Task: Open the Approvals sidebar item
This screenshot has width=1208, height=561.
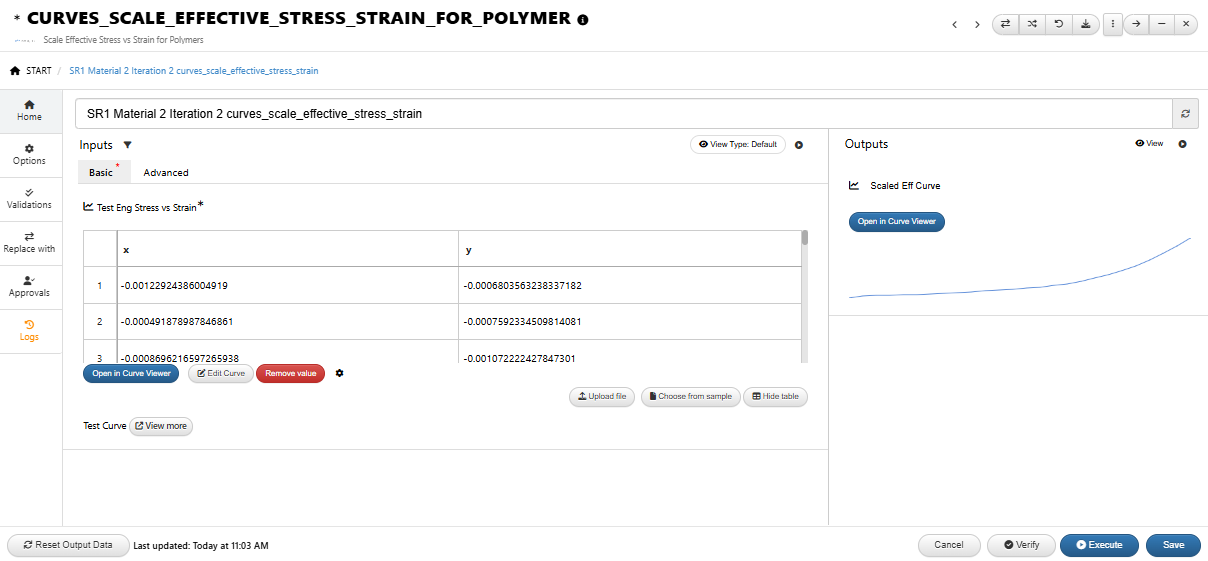Action: 29,286
